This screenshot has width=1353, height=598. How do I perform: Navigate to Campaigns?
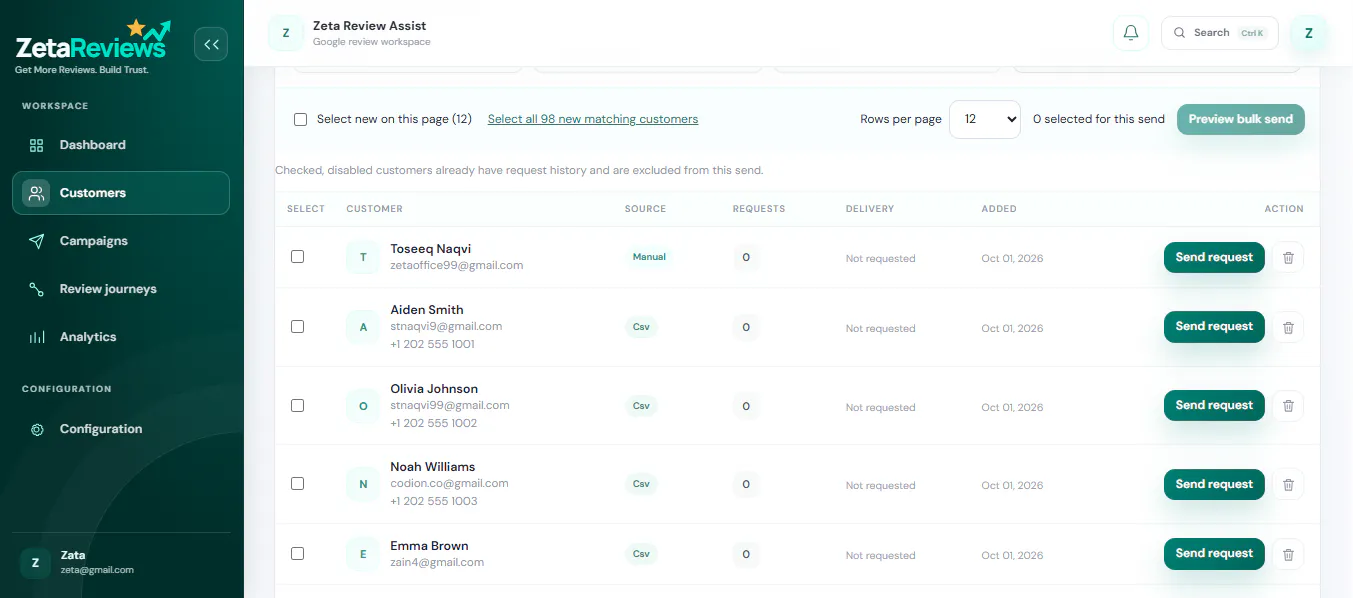[x=121, y=241]
